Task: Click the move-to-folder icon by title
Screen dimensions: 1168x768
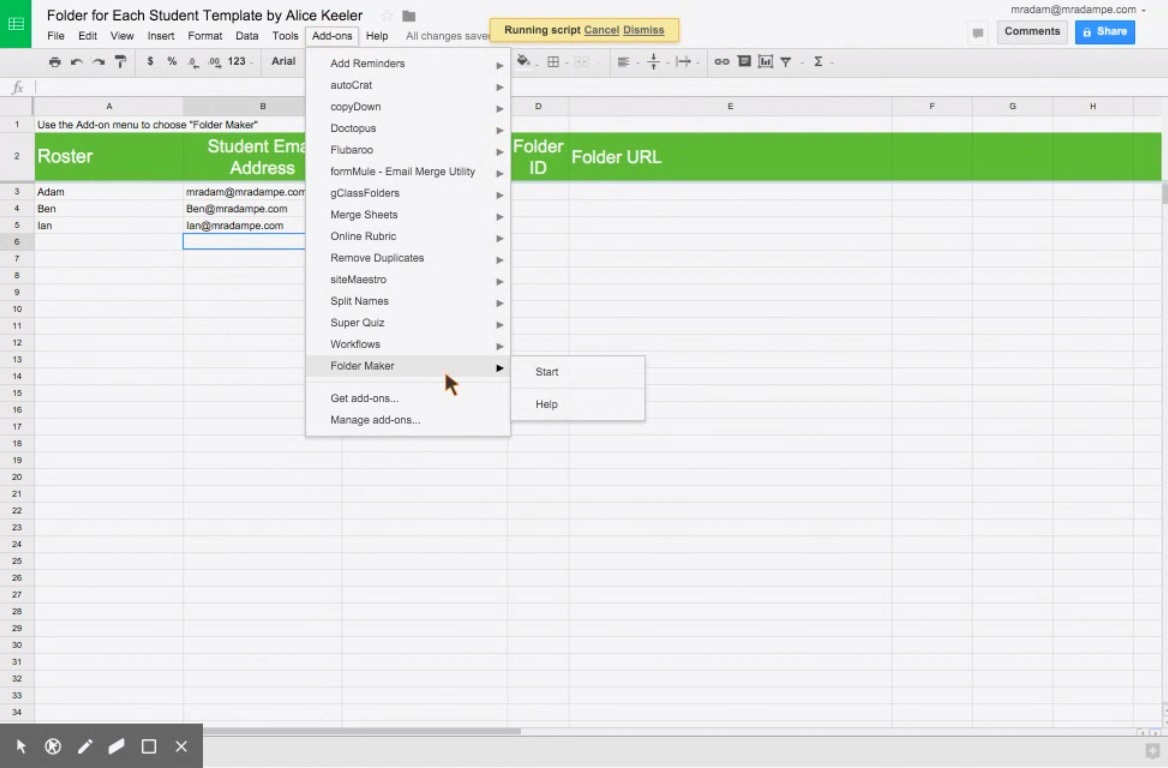Action: click(409, 16)
